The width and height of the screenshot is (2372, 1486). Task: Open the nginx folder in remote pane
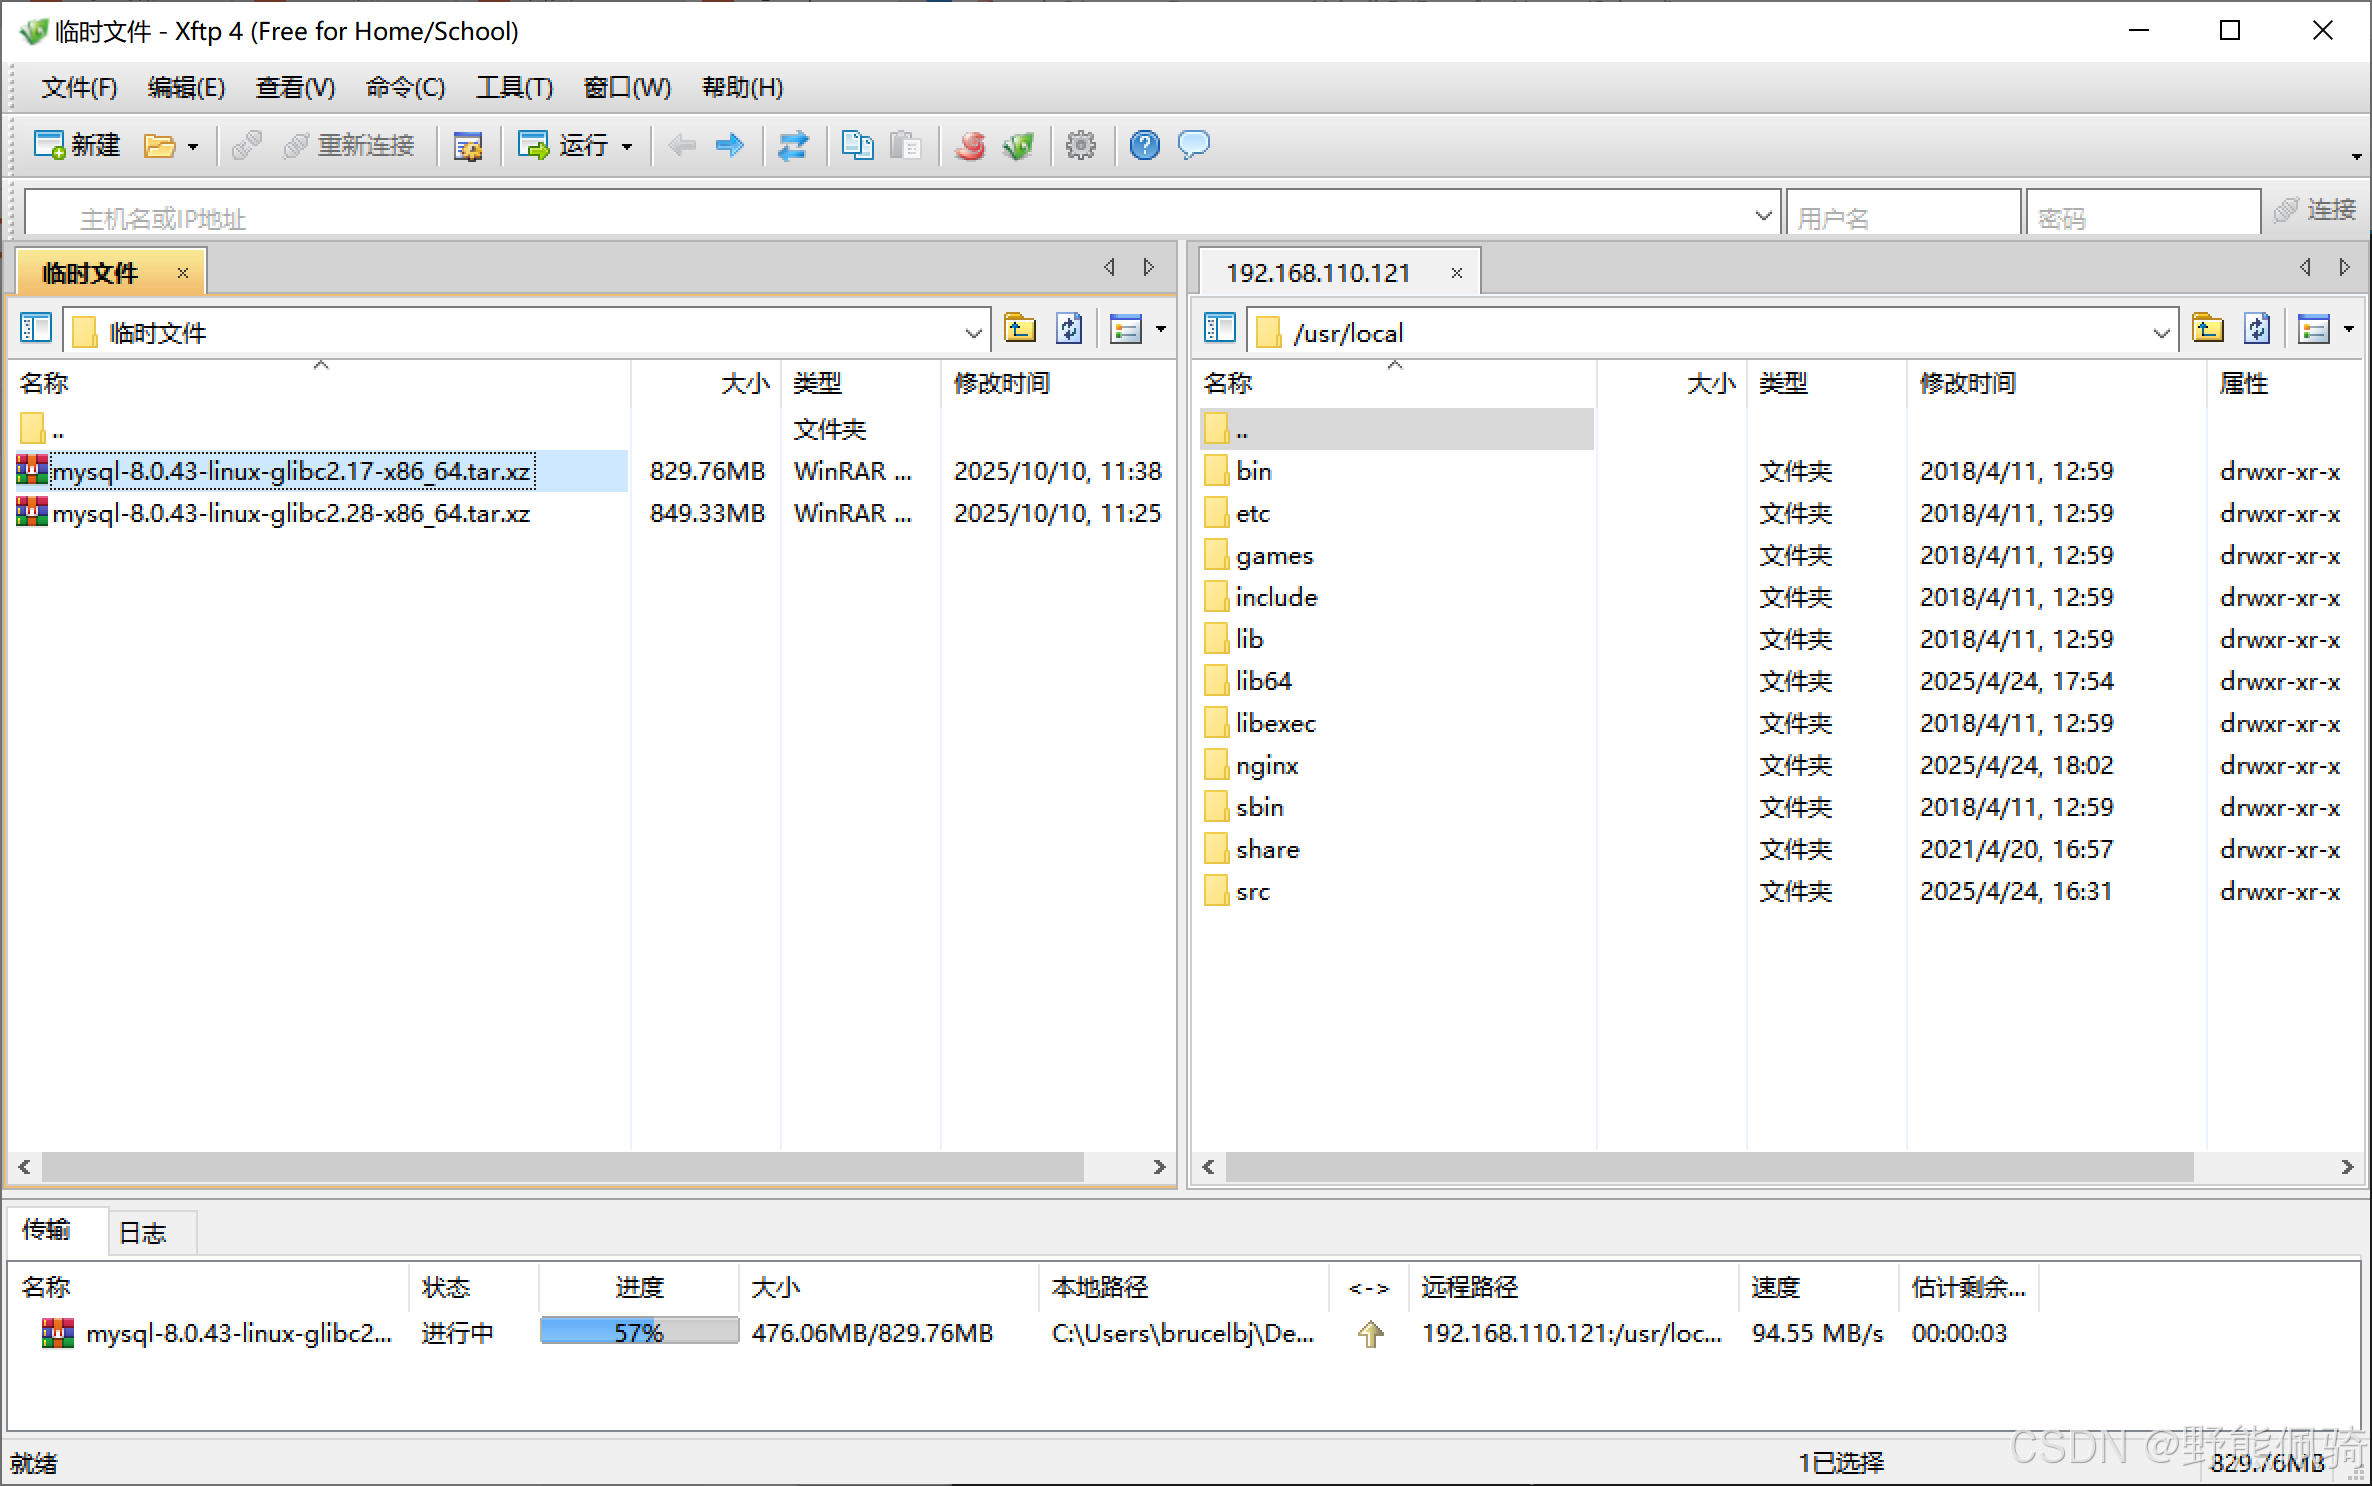pos(1266,766)
